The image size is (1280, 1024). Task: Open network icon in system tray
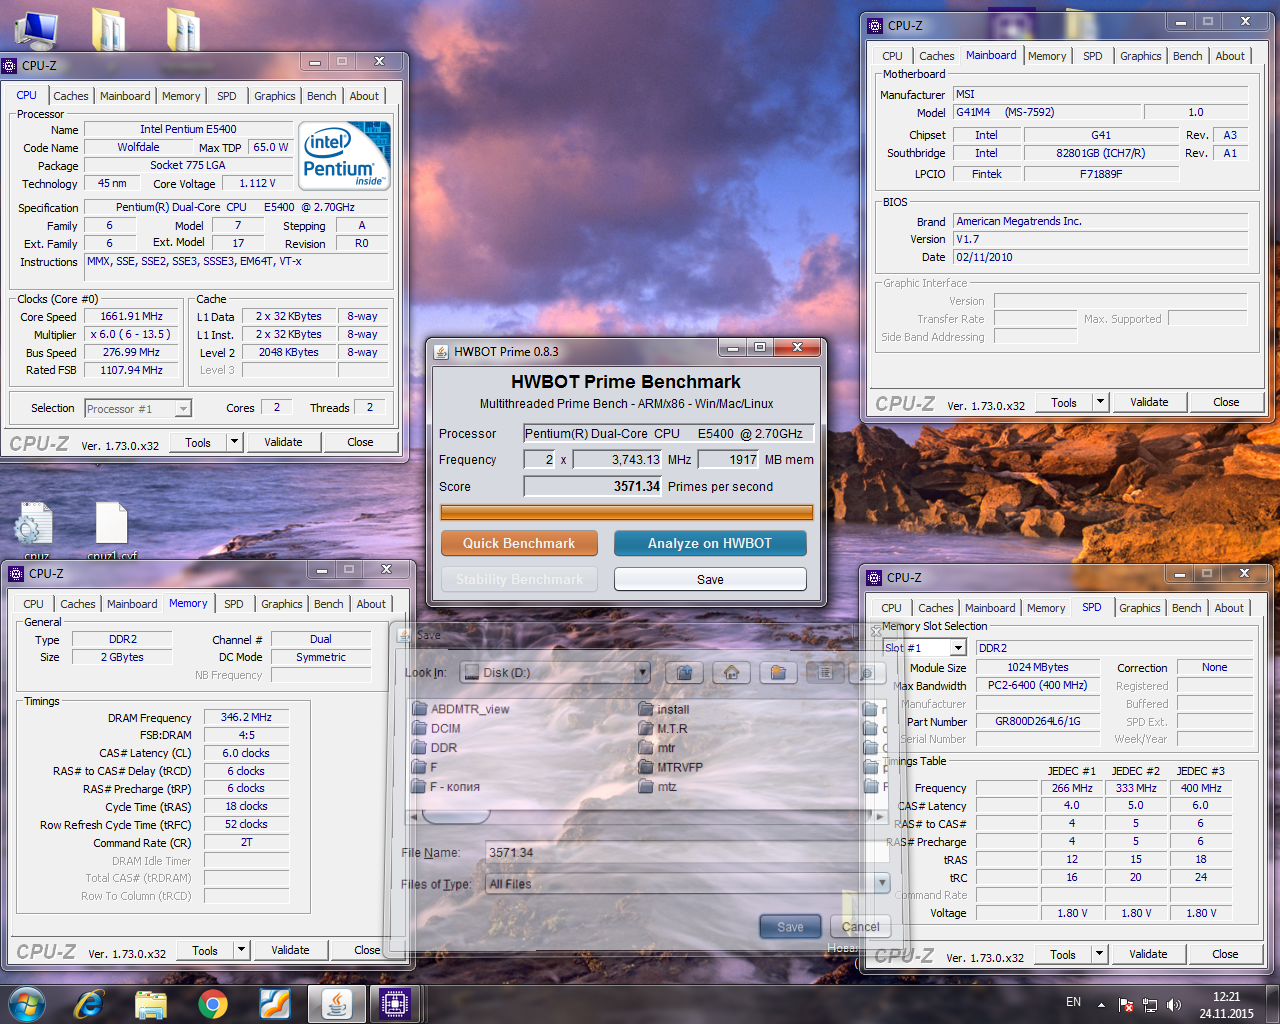[1150, 1004]
